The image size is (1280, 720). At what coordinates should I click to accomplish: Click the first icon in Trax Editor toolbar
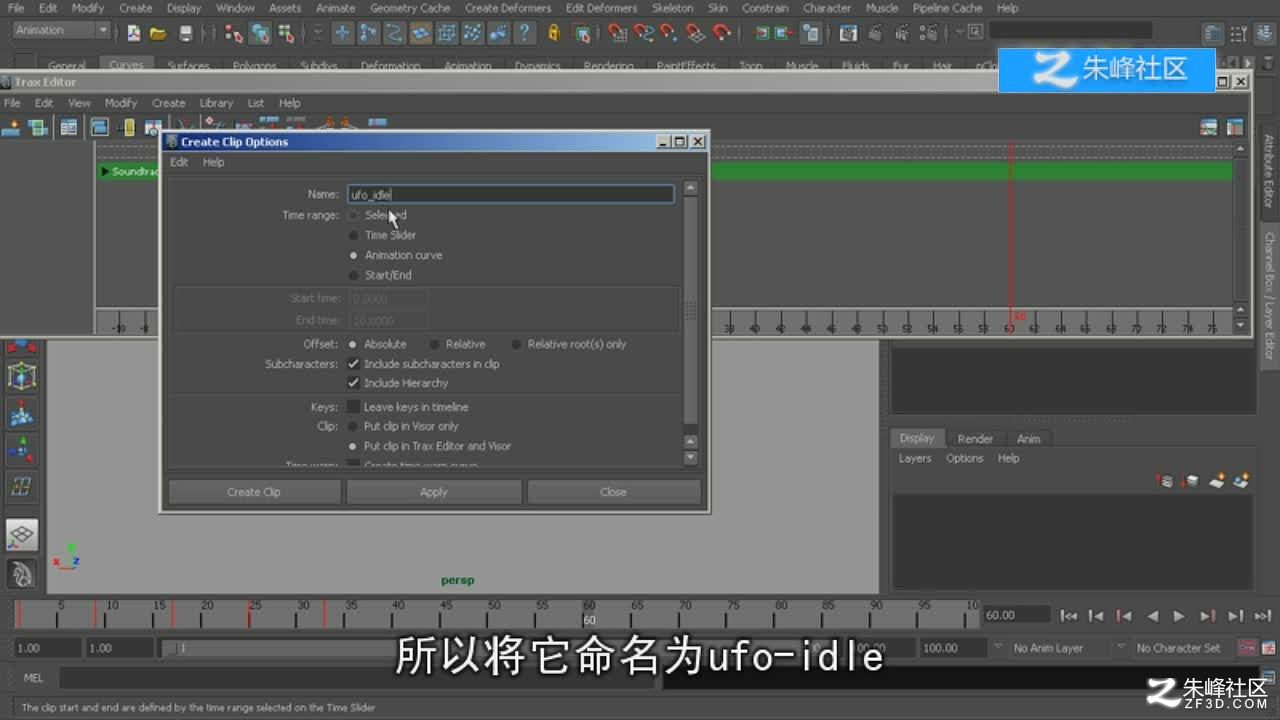[13, 127]
